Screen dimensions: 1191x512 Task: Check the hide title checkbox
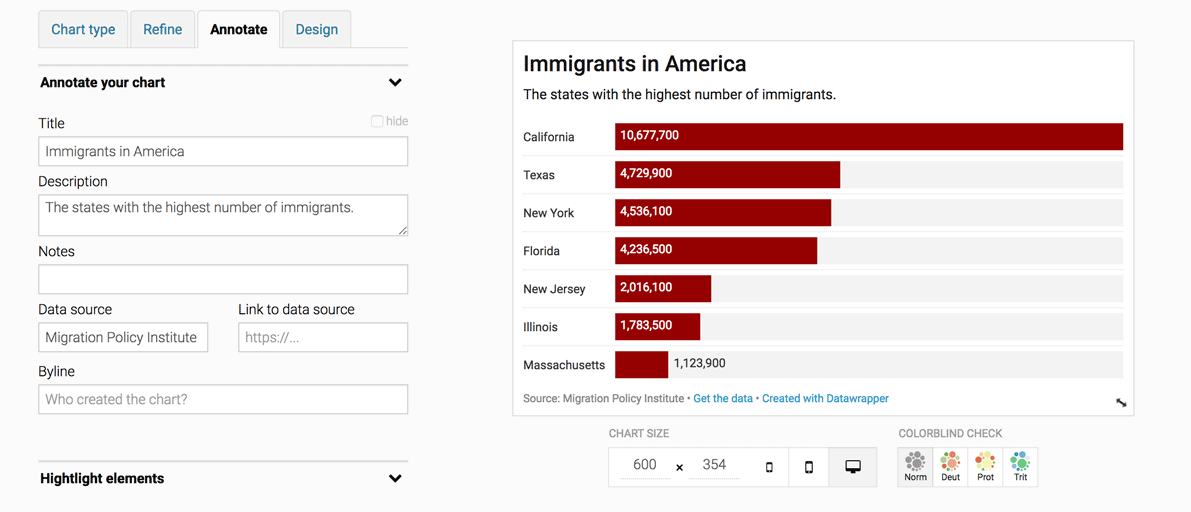coord(377,122)
